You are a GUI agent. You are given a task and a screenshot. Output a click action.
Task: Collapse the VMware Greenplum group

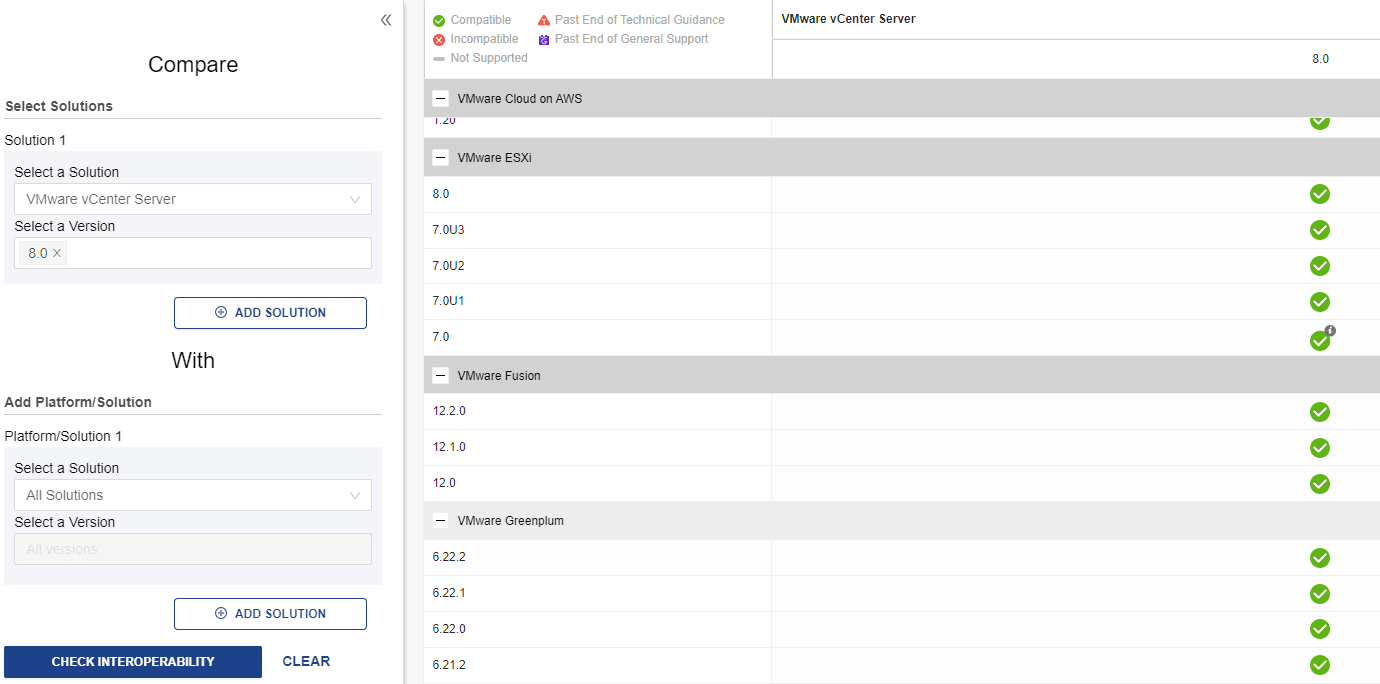pos(440,521)
